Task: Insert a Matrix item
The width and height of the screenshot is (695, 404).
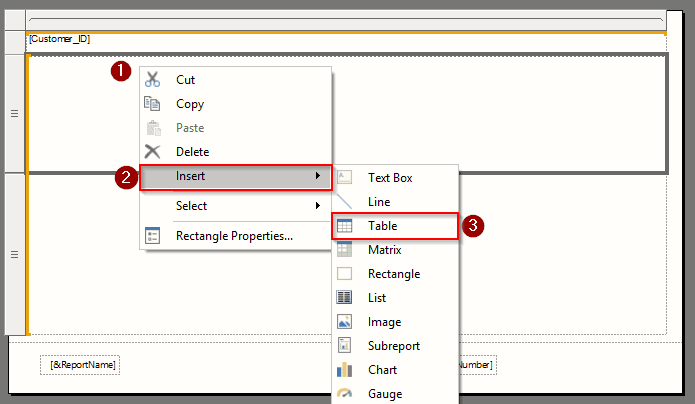Action: tap(395, 250)
